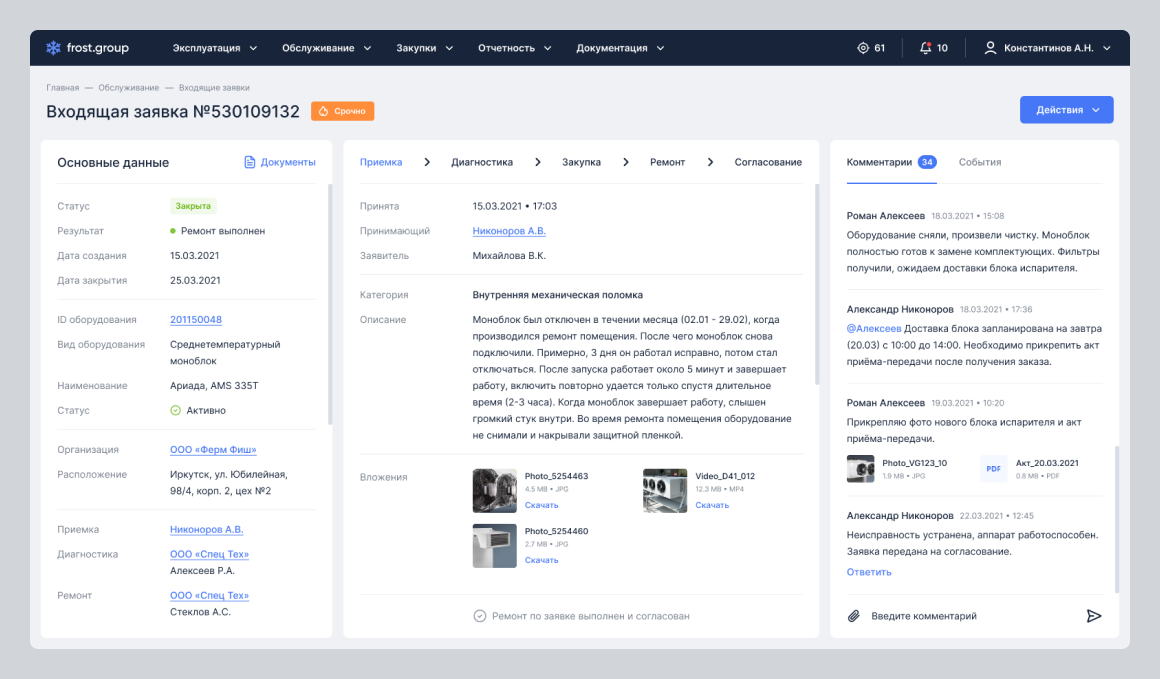Screen dimensions: 1160x679
Task: Open ООО «Спец Тех» link in Диагностика row
Action: tap(209, 554)
